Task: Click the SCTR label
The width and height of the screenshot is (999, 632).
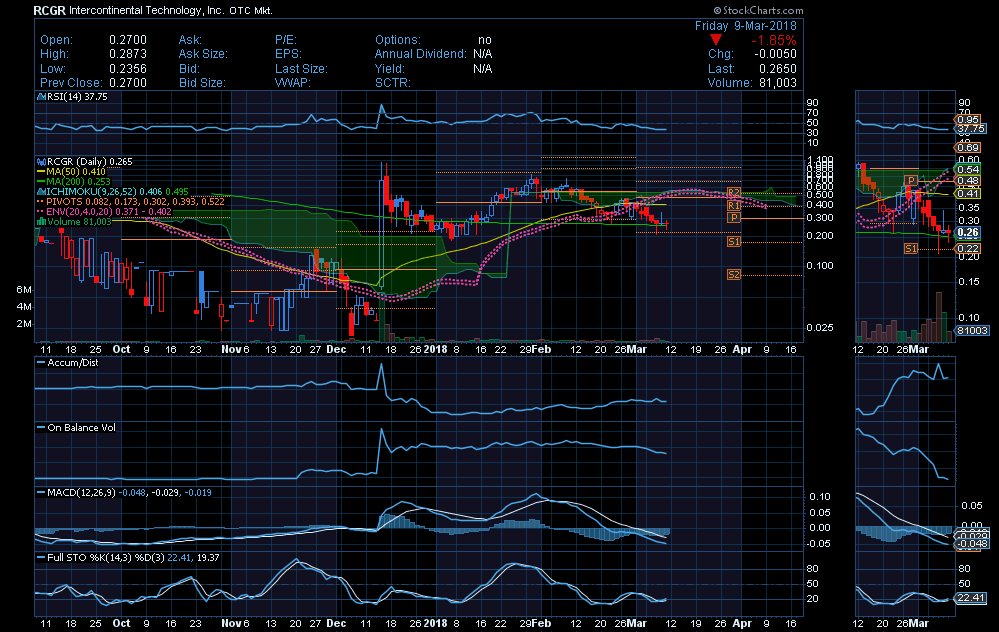Action: 392,83
